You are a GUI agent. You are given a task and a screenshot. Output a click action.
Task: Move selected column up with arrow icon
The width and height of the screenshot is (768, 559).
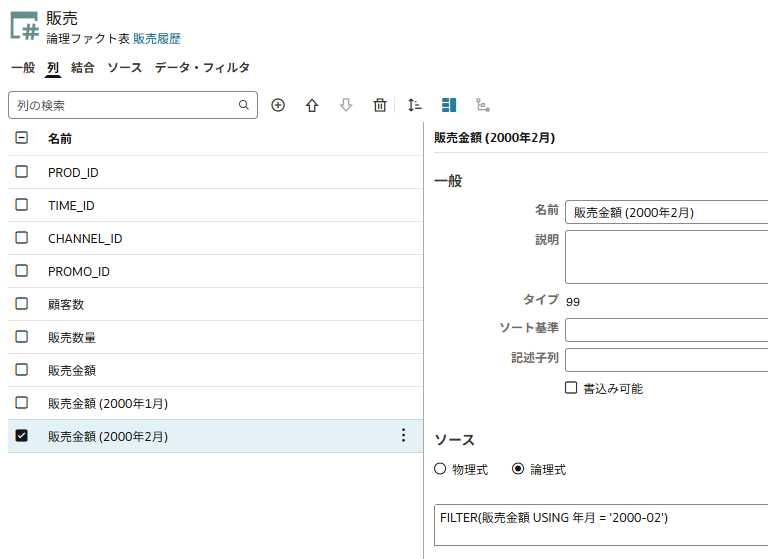(x=312, y=105)
